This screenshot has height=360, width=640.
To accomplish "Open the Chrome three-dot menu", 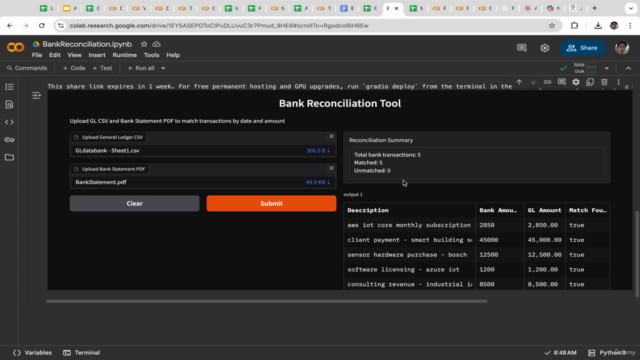I will [x=630, y=25].
